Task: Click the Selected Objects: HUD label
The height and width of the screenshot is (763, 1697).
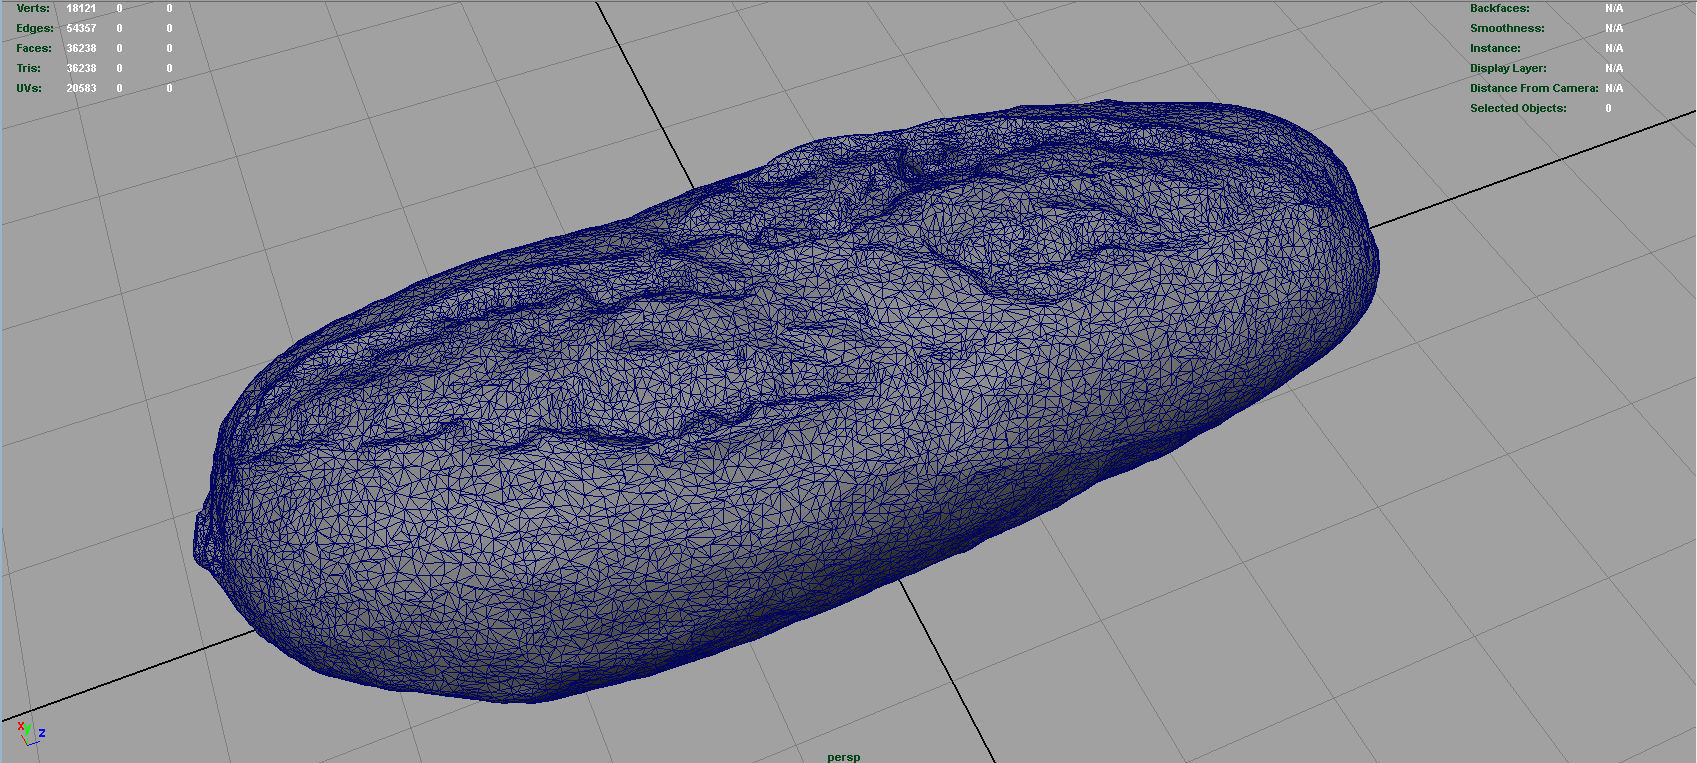Action: [1518, 108]
